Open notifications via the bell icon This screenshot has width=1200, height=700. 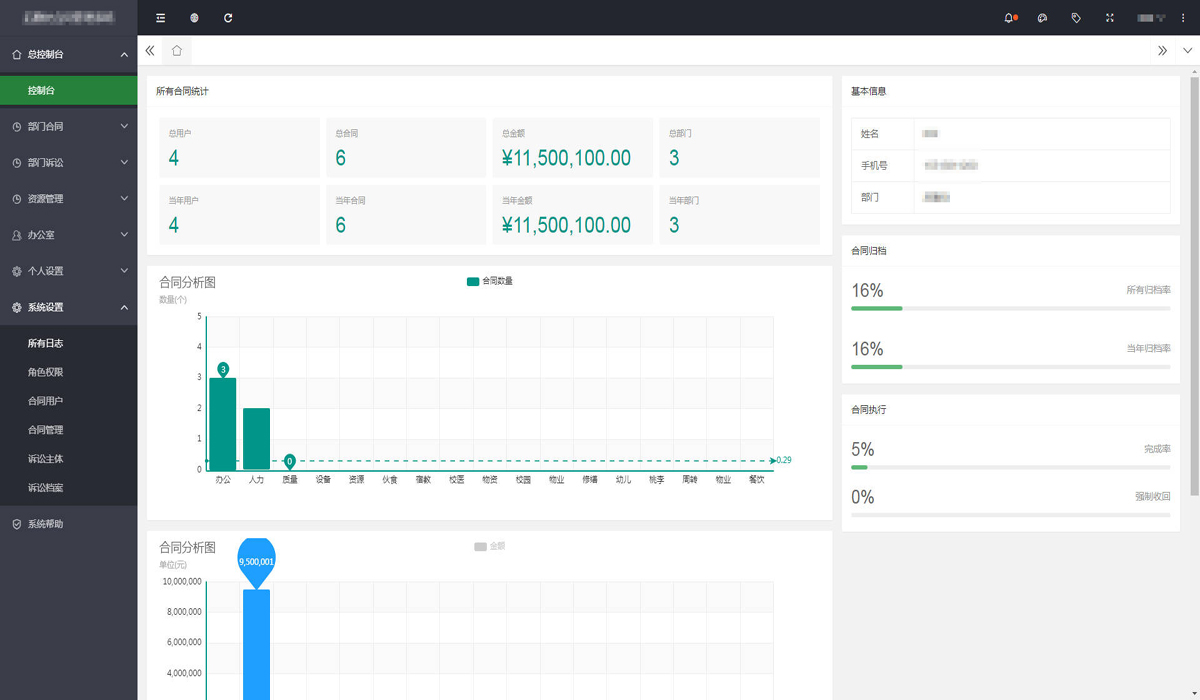[x=1009, y=18]
